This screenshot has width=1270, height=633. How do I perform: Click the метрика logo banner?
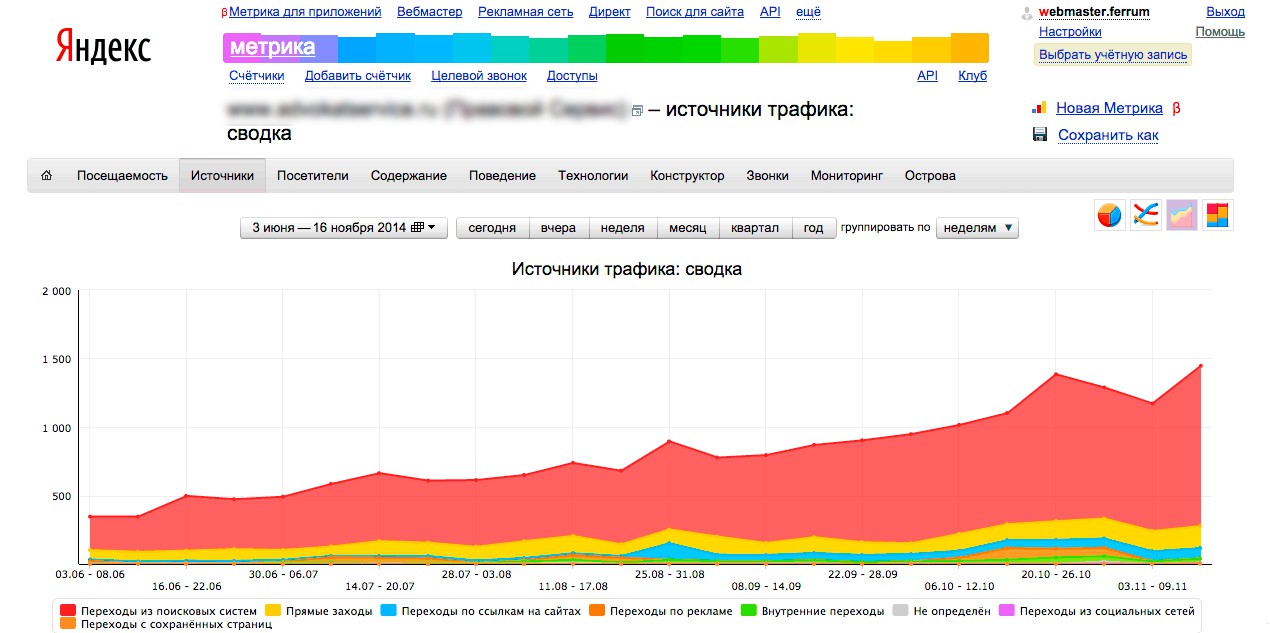pos(273,47)
